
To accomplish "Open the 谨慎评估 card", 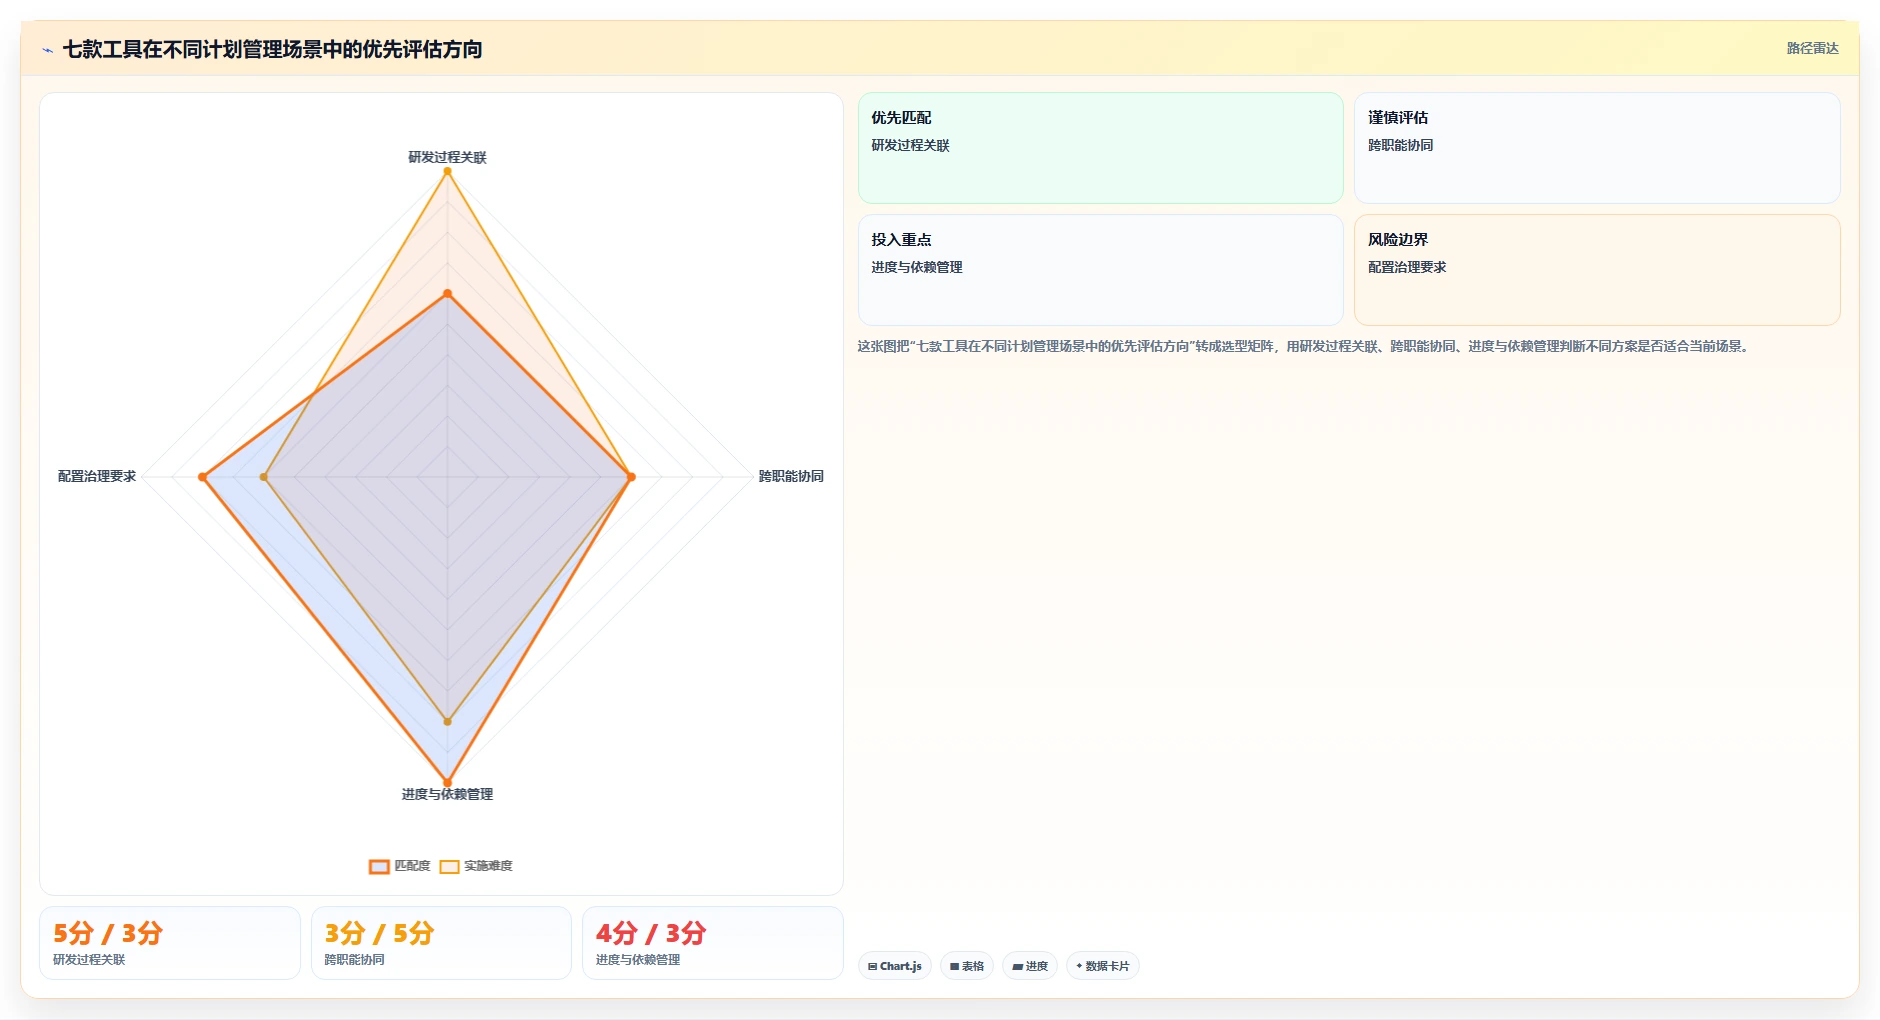I will [x=1597, y=148].
